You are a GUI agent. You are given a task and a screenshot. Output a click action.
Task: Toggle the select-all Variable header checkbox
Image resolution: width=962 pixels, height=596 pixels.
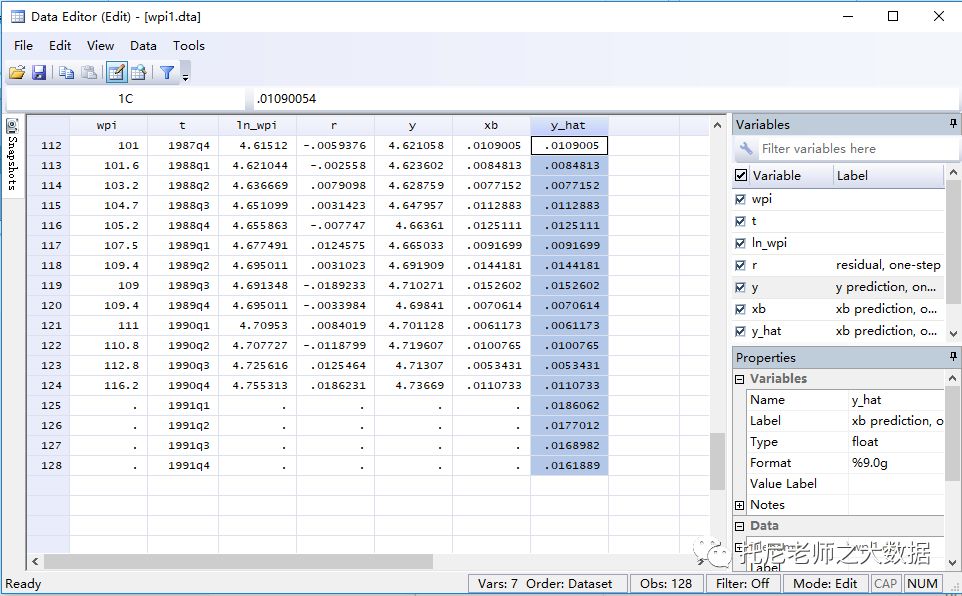741,176
